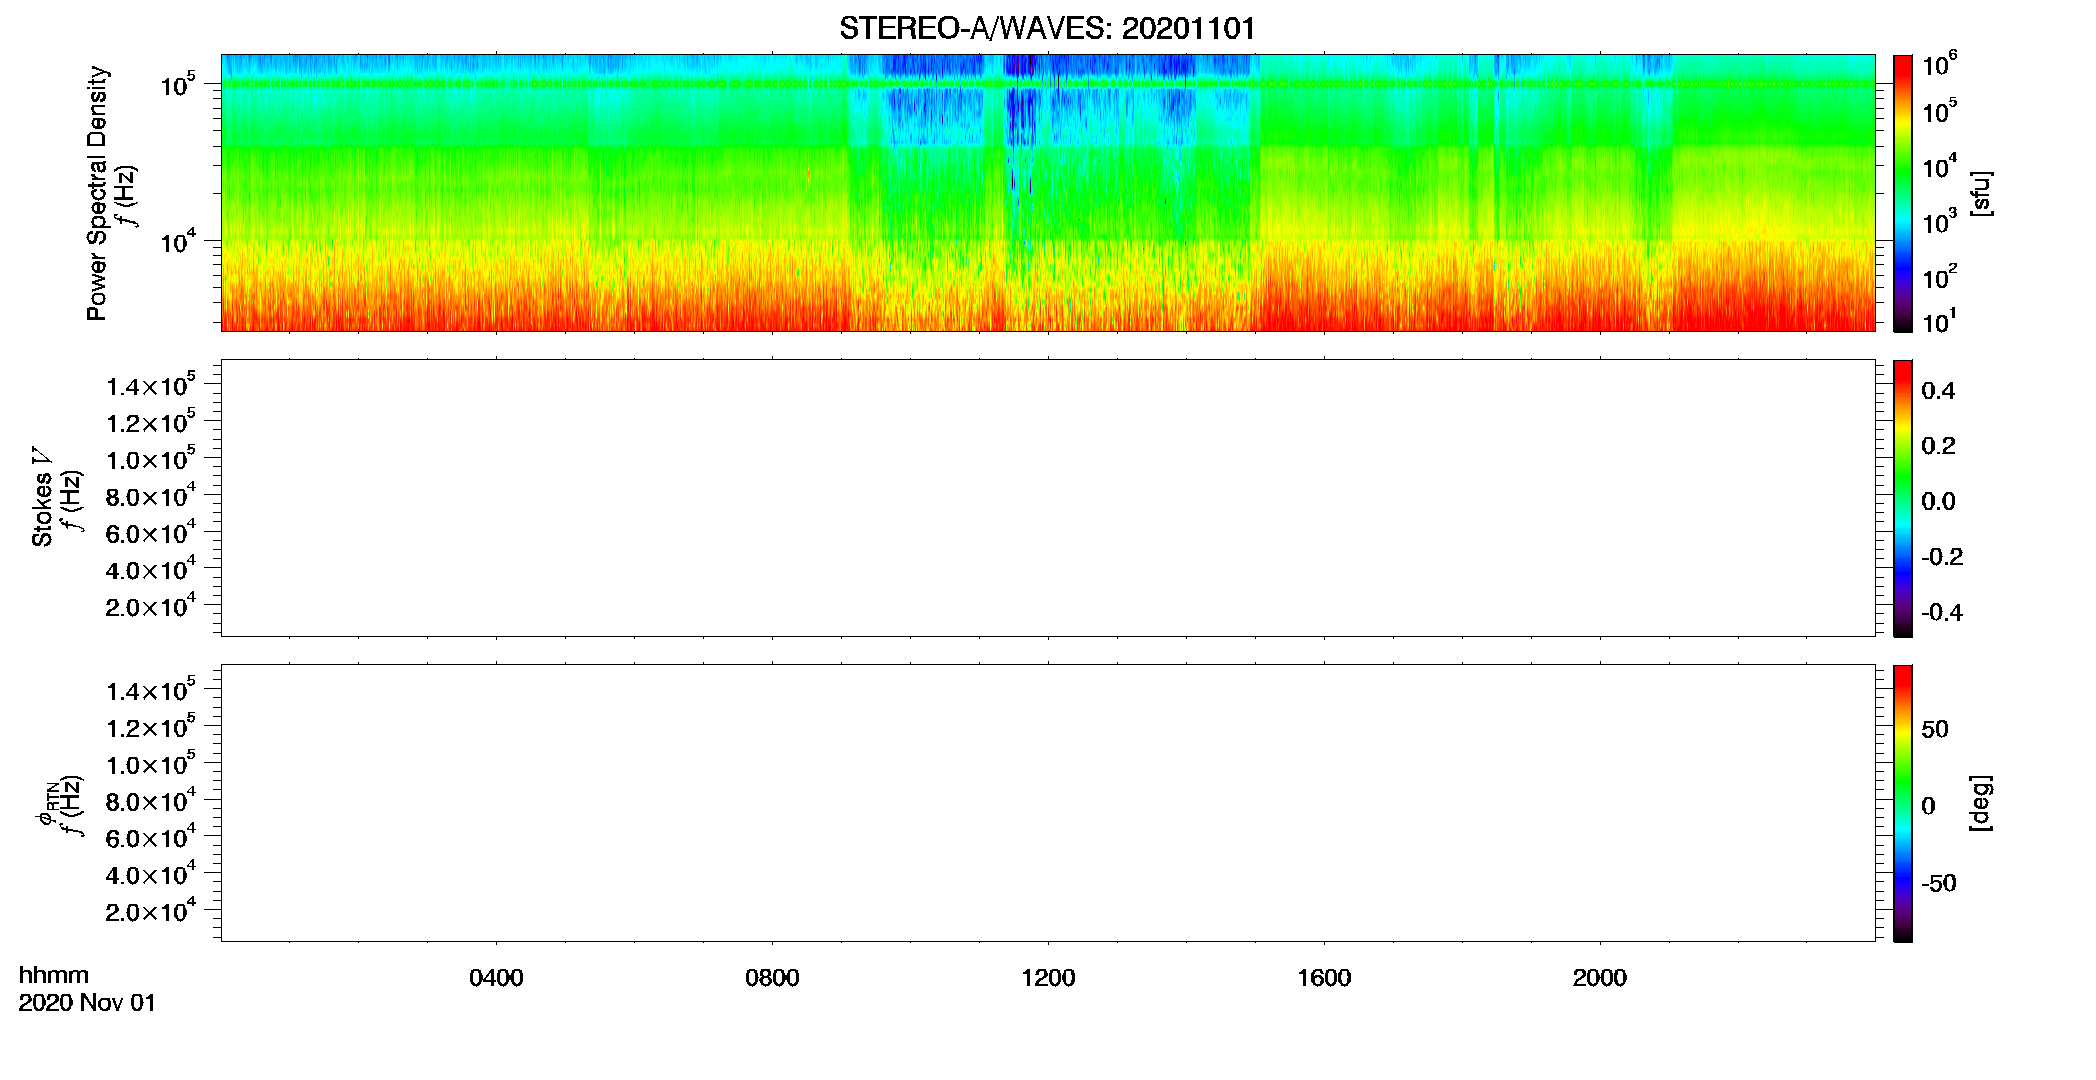Click the STEREO-A/WAVES: 20201101 plot title
Viewport: 2096px width, 1080px height.
(x=1047, y=29)
